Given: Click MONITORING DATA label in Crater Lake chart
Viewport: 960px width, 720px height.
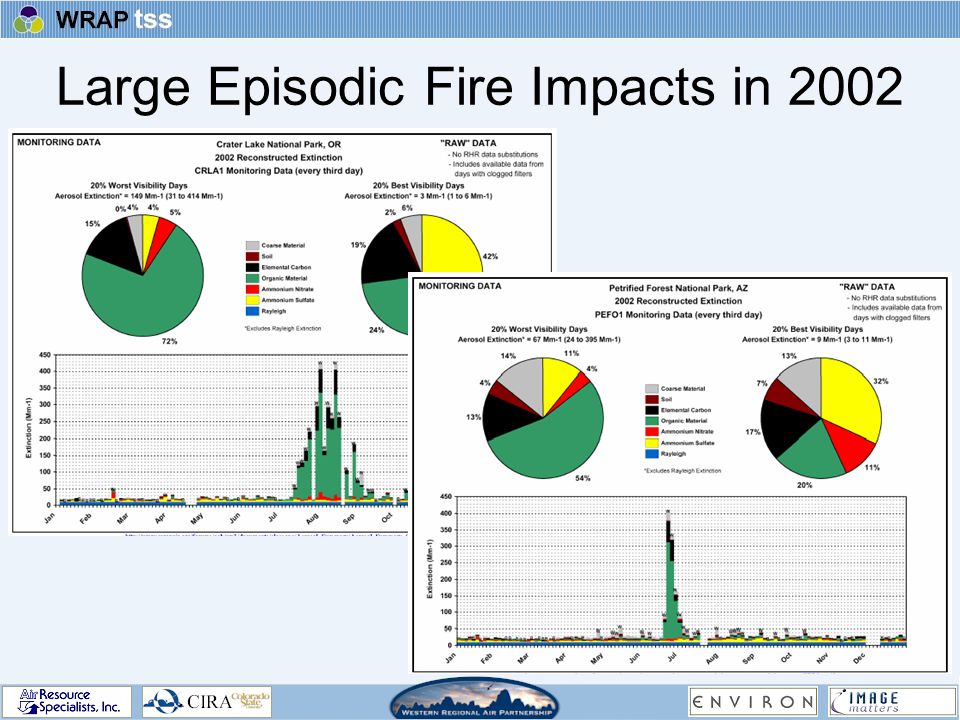Looking at the screenshot, I should (59, 142).
